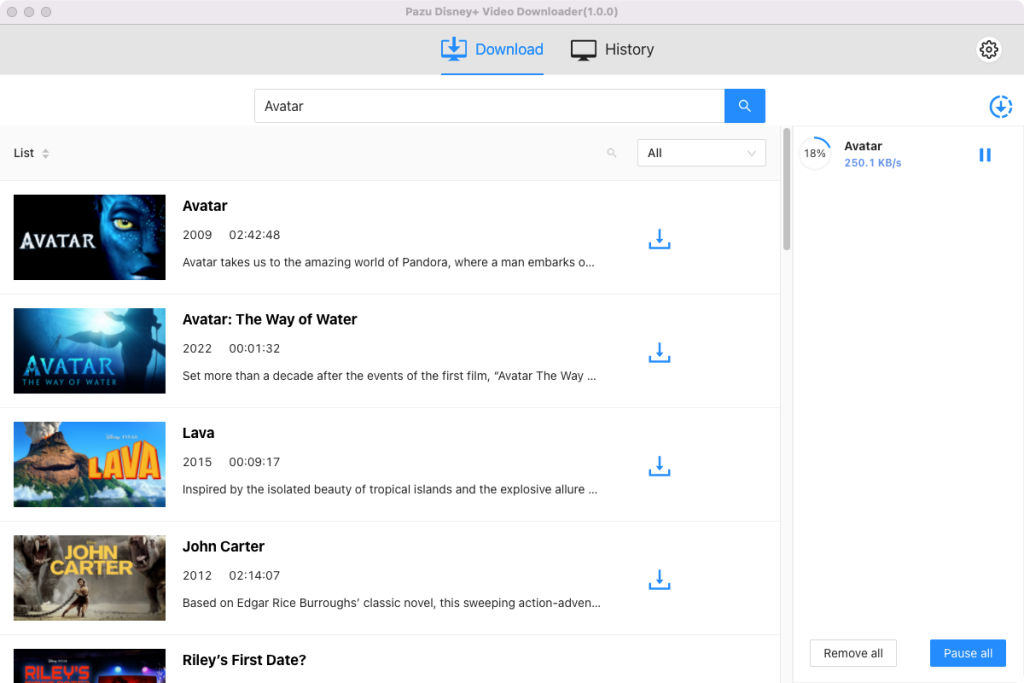Open the Avatar: The Way of Water thumbnail
1024x683 pixels.
[x=89, y=351]
